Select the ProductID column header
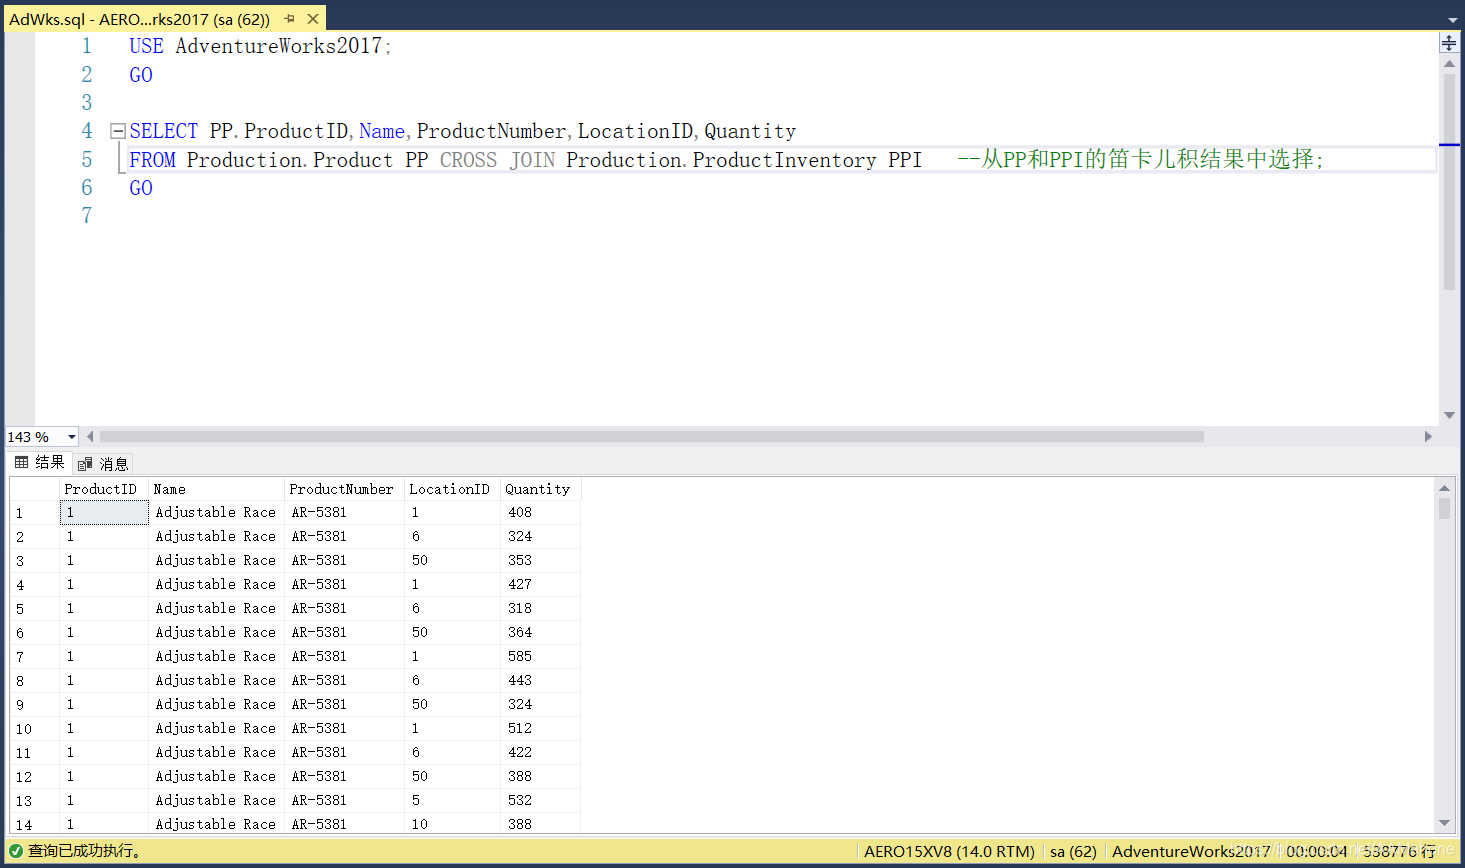1465x868 pixels. pyautogui.click(x=104, y=489)
